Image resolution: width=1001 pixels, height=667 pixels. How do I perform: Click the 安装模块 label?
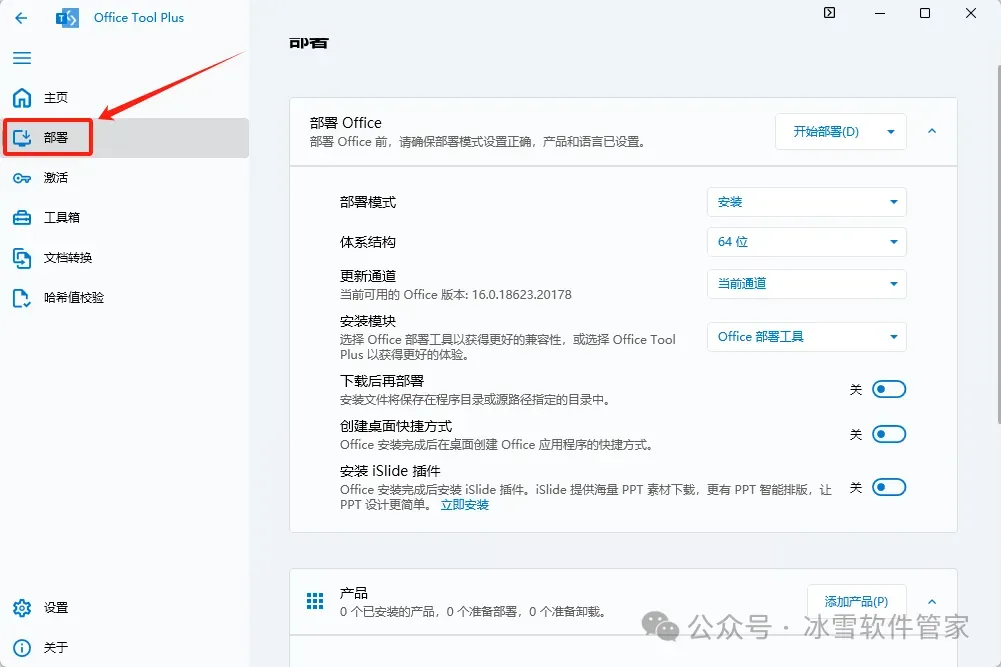pos(368,321)
